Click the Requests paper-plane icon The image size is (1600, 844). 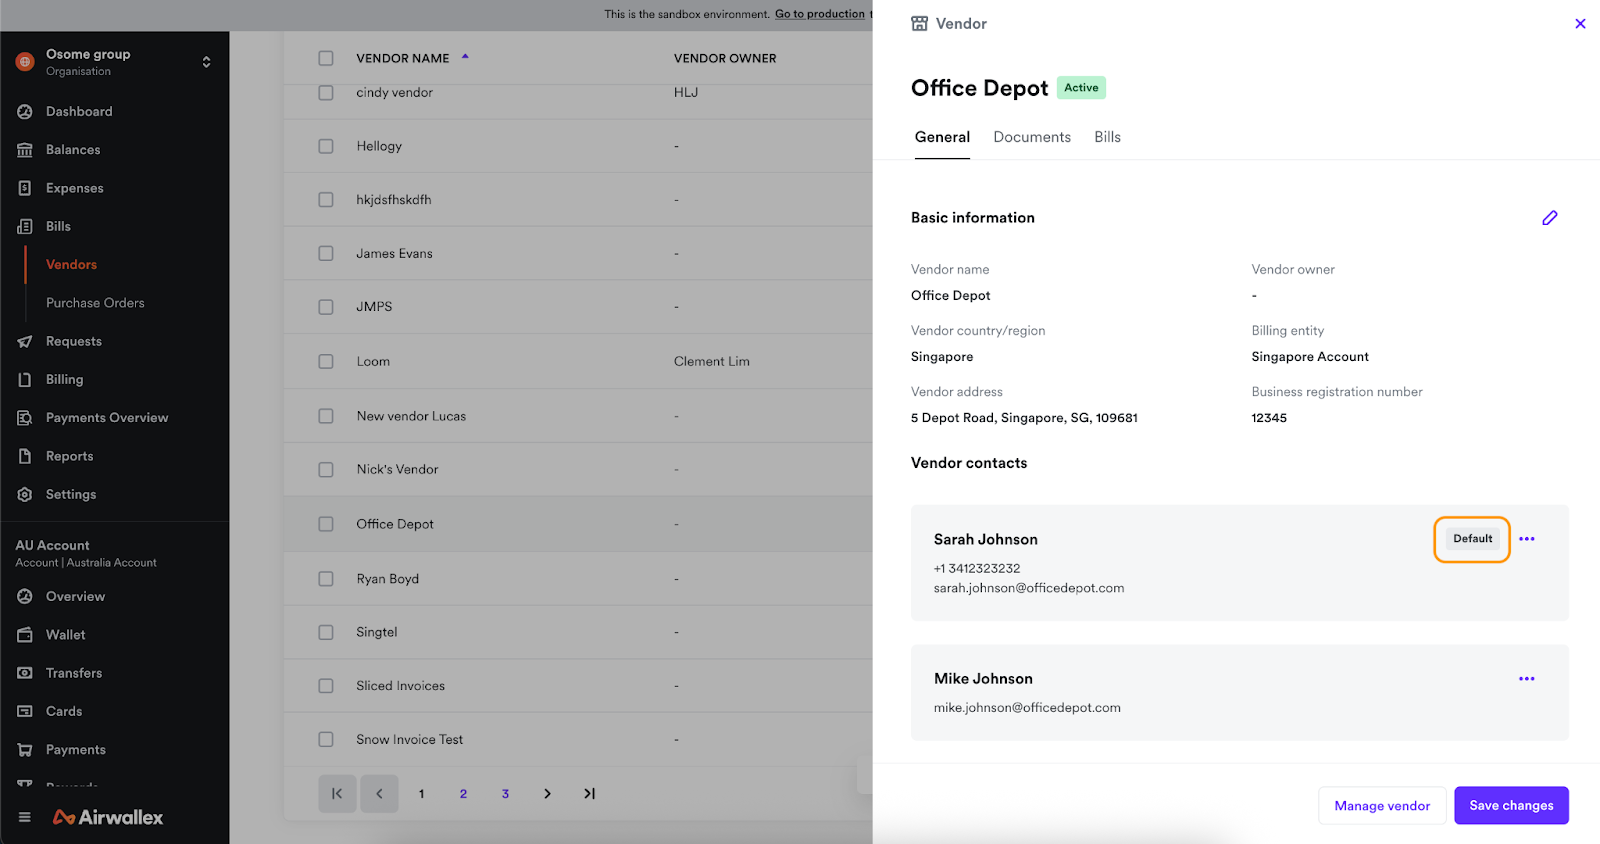[25, 342]
